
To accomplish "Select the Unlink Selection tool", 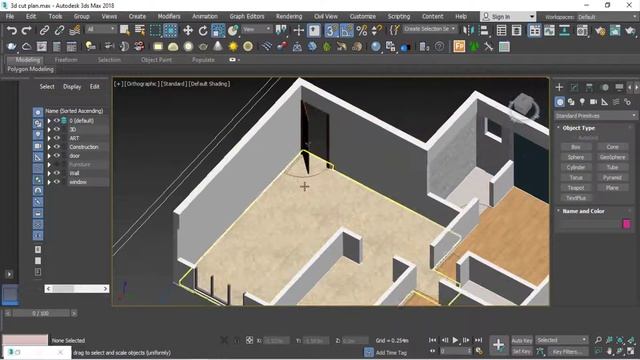I will (59, 30).
